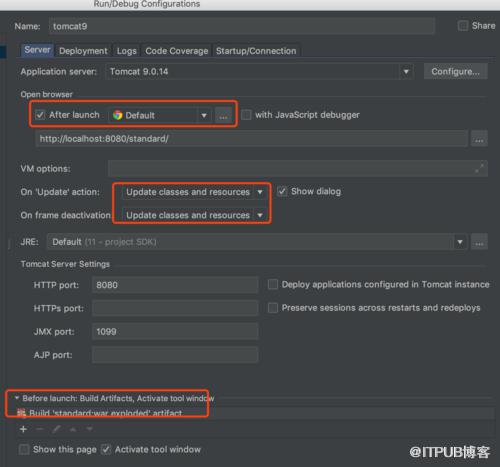
Task: Select the Server tab
Action: coord(37,50)
